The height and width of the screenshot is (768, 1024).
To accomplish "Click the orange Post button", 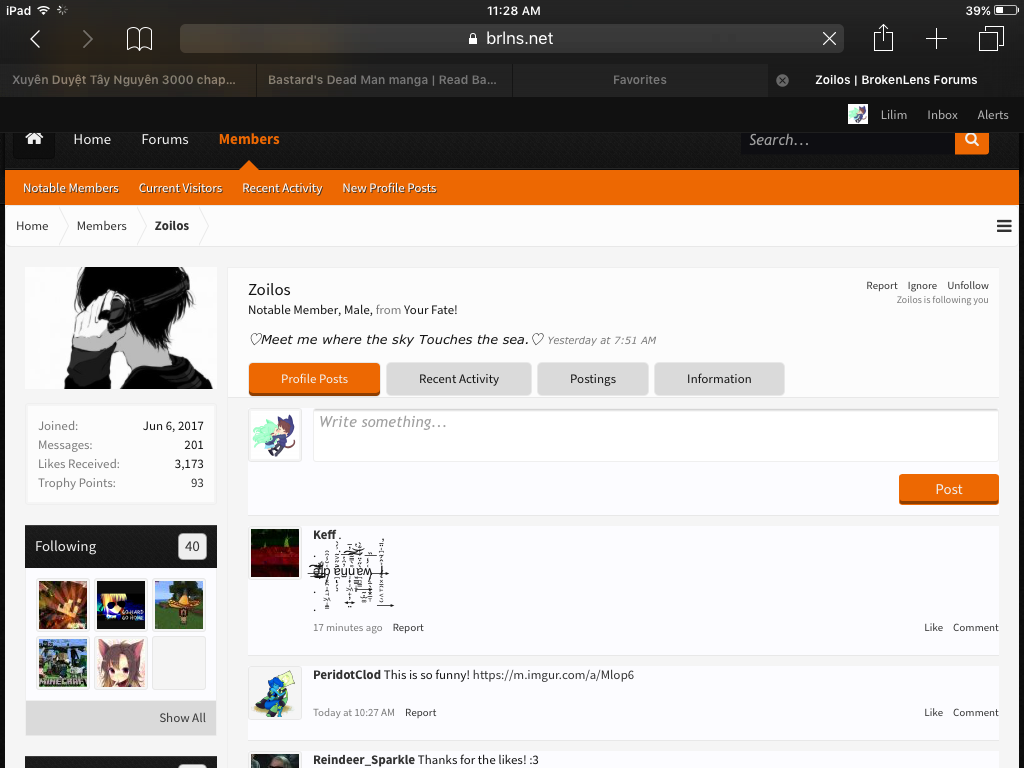I will [948, 489].
